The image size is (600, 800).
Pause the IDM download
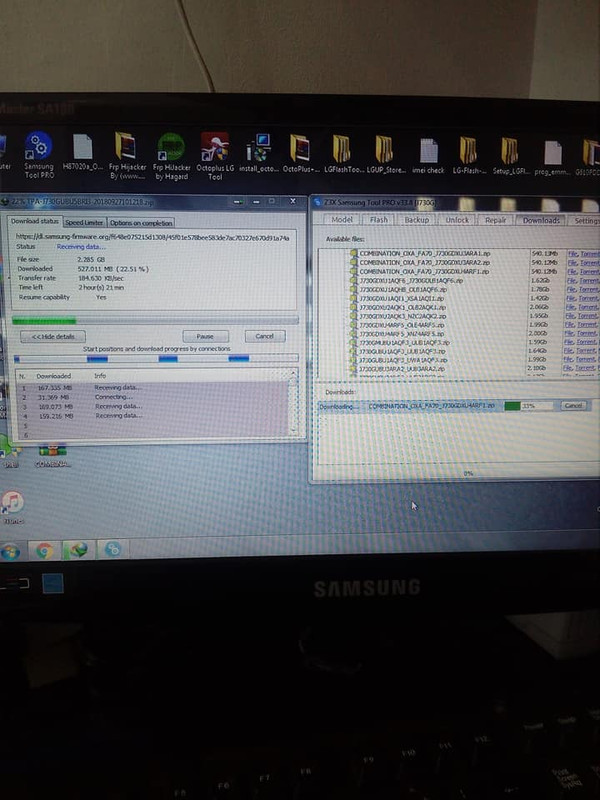pos(205,336)
